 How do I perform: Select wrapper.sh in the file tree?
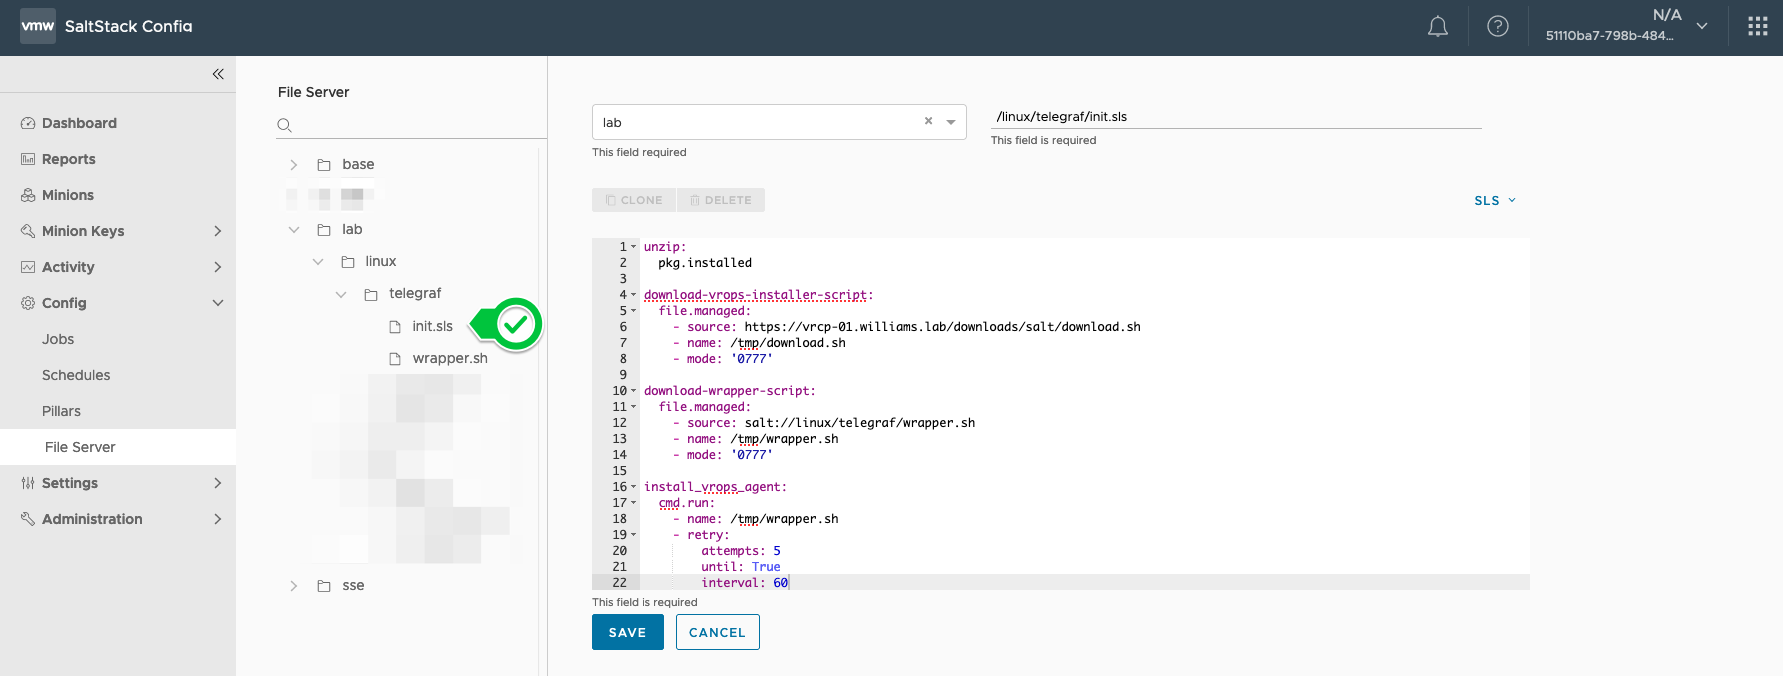[450, 359]
